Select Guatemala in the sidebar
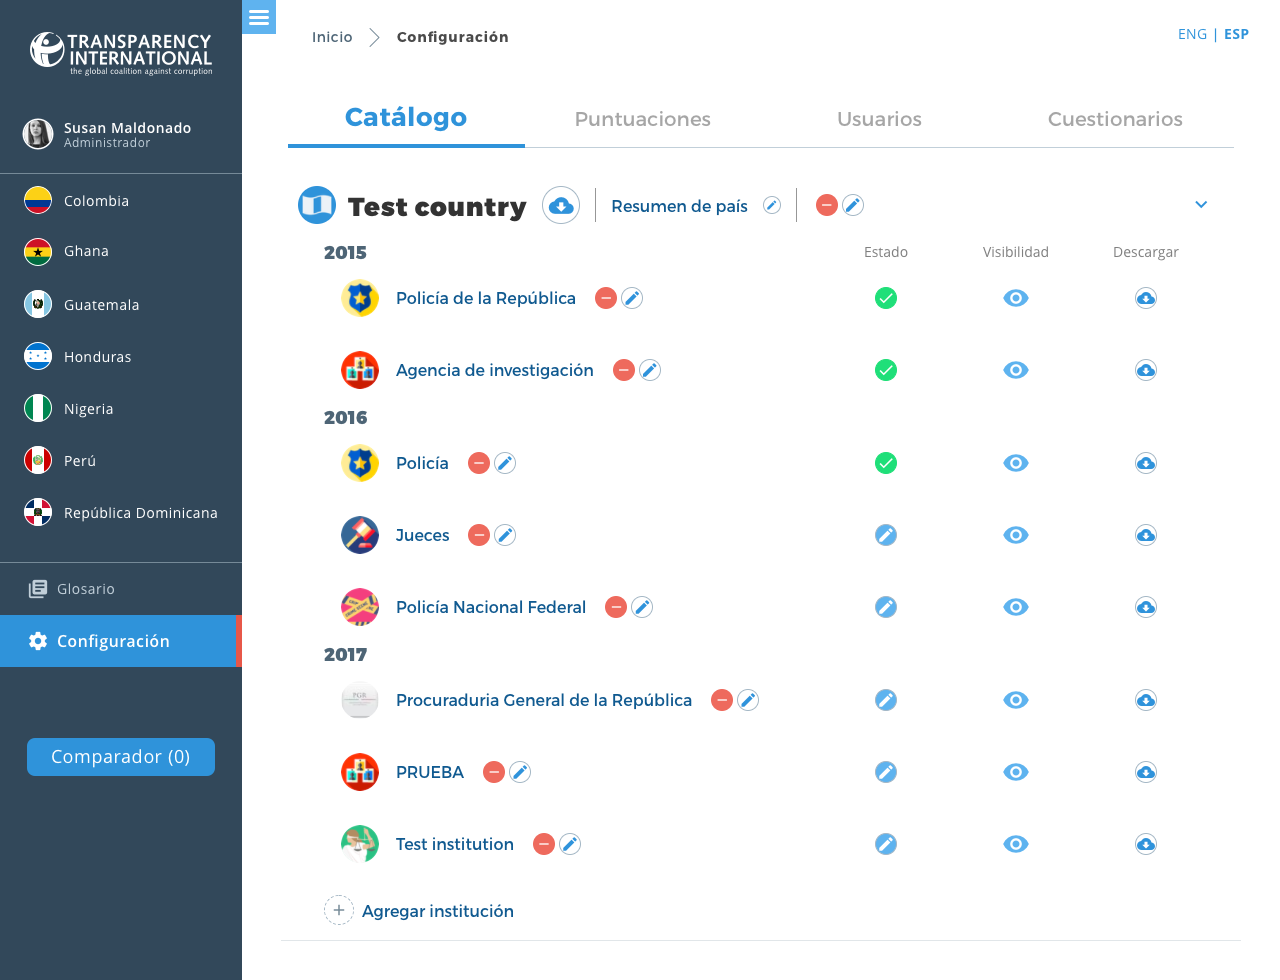The height and width of the screenshot is (980, 1280). click(101, 305)
